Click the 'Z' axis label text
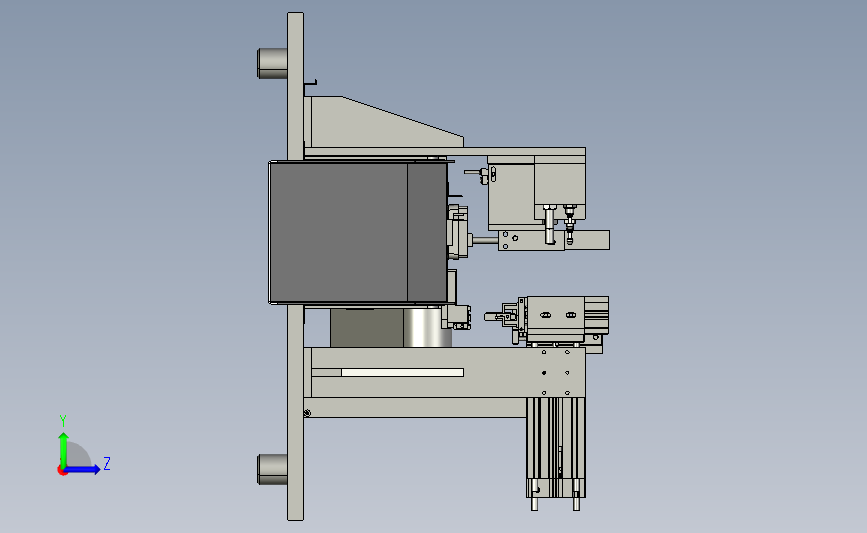The height and width of the screenshot is (533, 867). coord(107,463)
